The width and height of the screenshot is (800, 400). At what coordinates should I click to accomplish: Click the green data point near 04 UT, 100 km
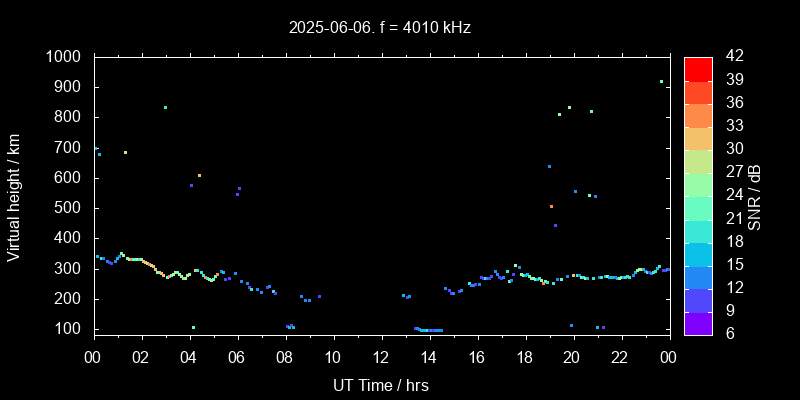coord(193,327)
